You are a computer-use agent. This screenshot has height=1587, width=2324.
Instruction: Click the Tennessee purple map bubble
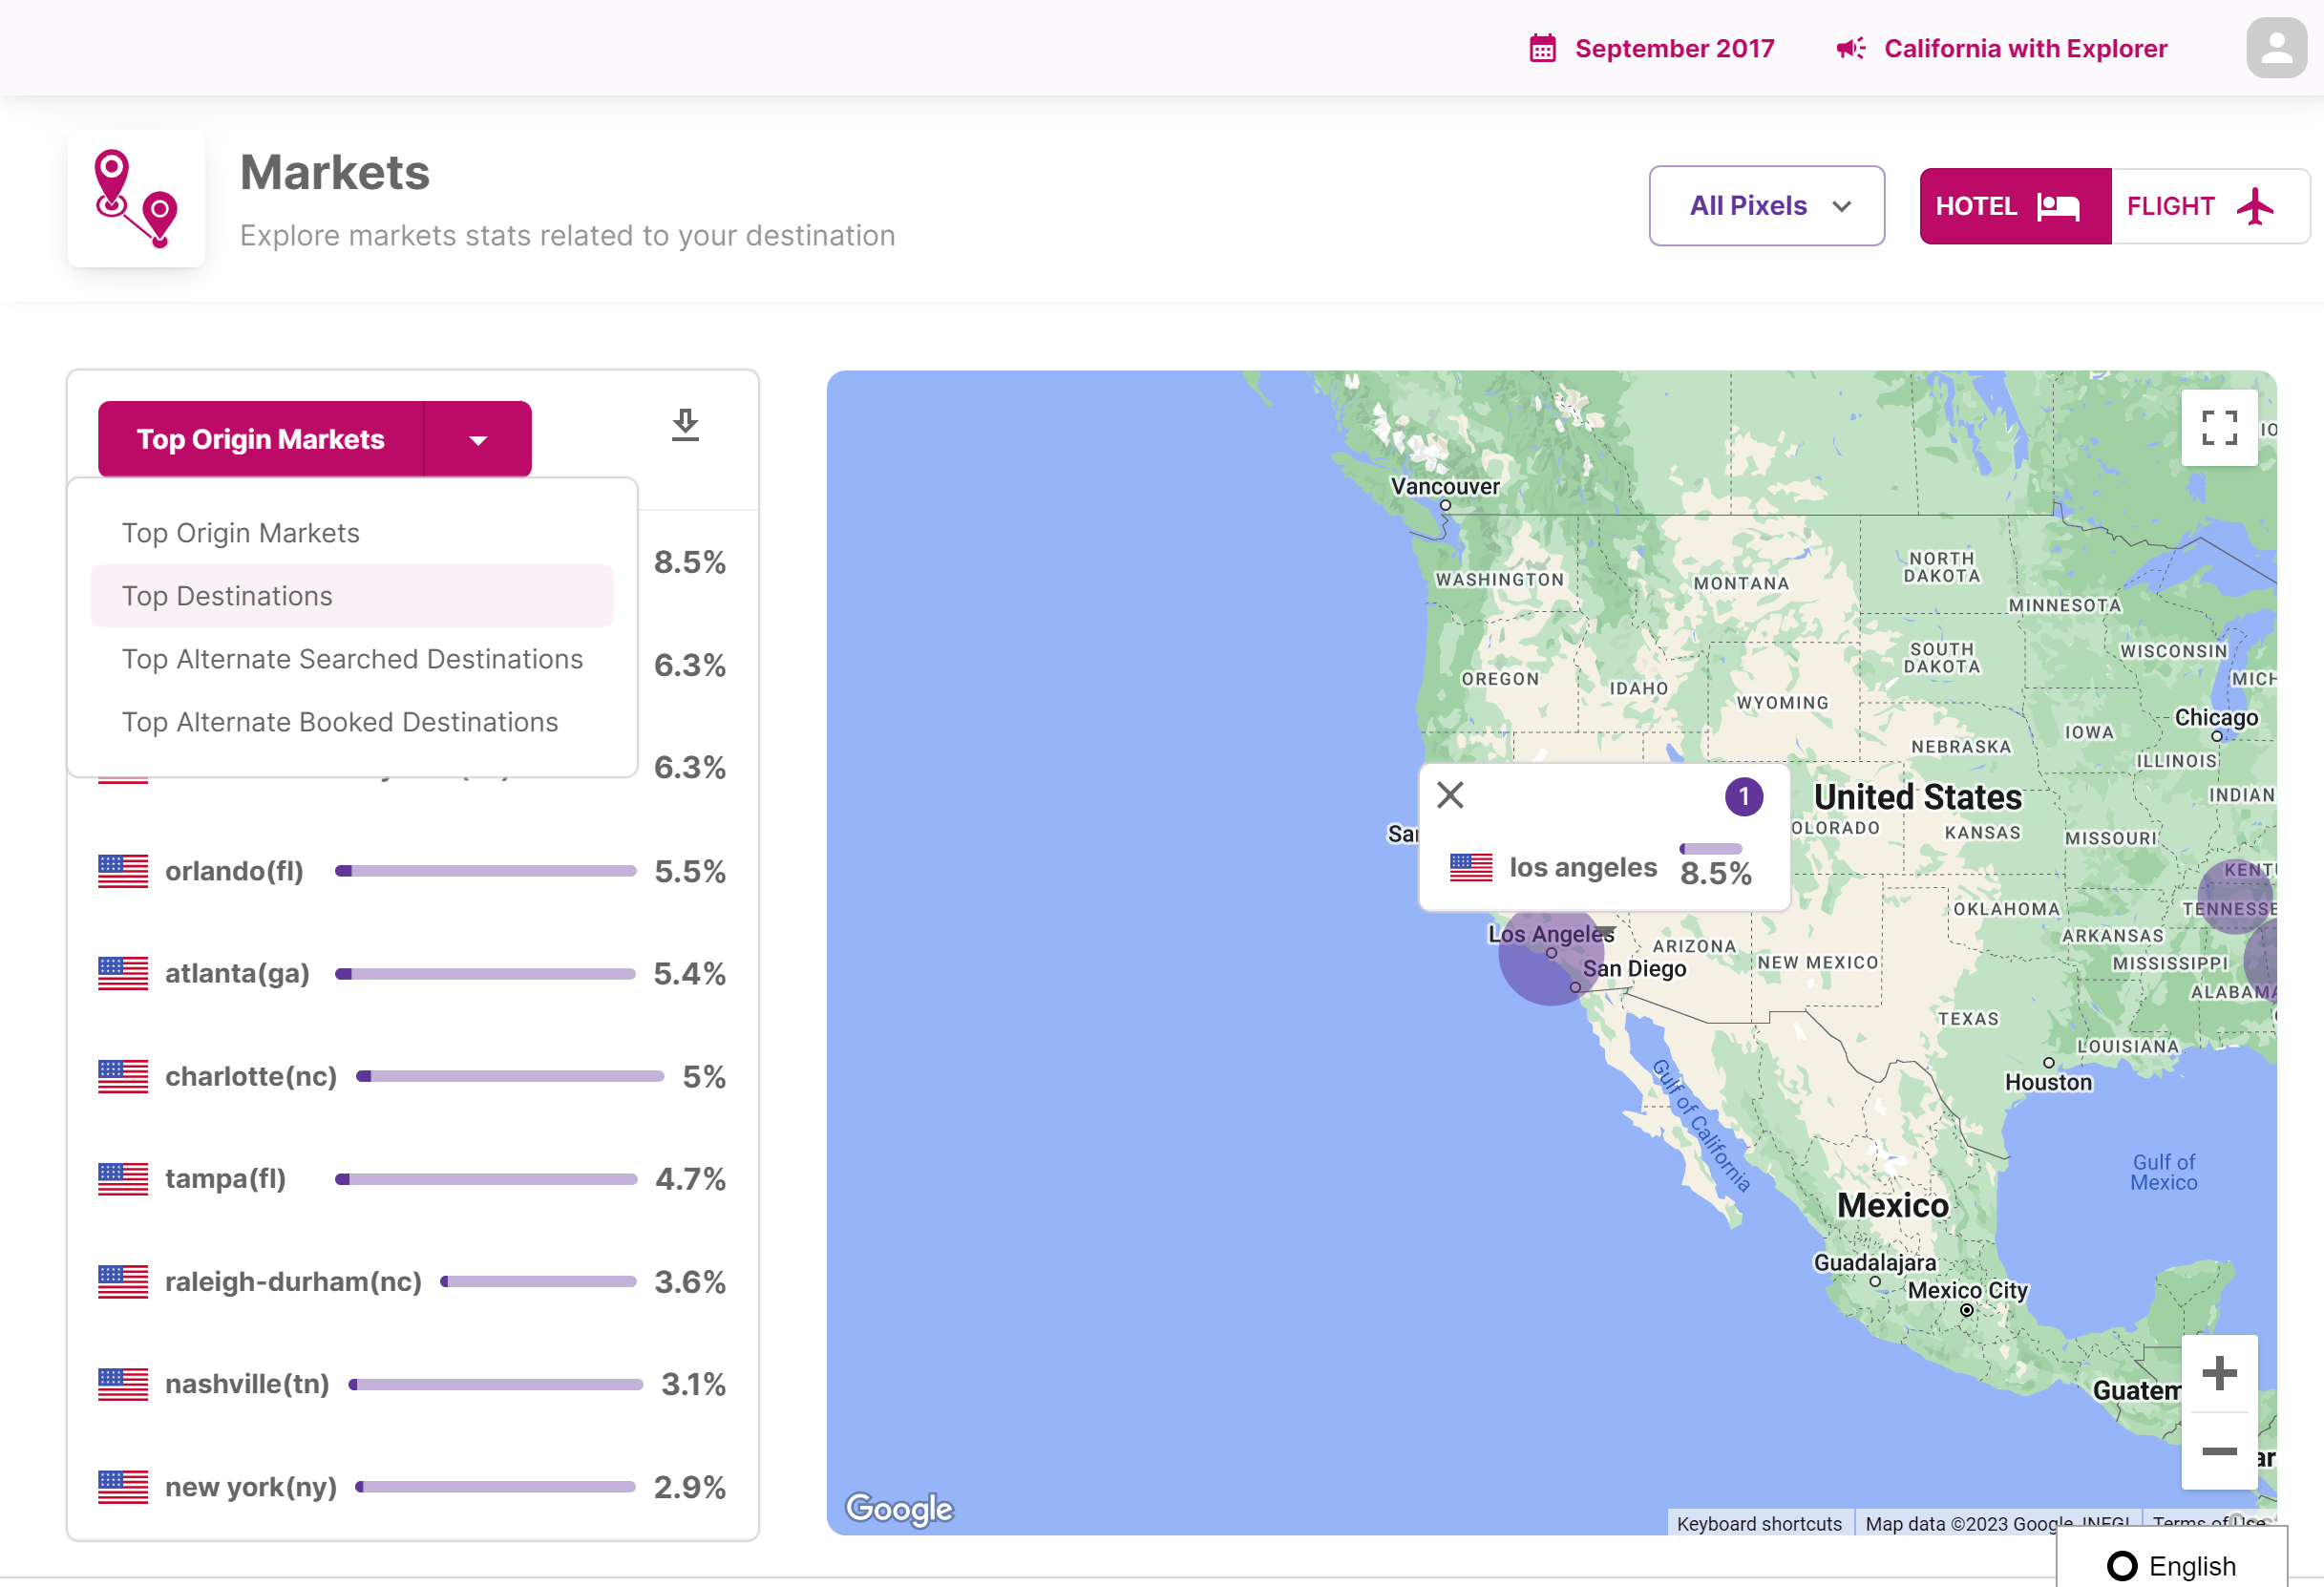2236,895
